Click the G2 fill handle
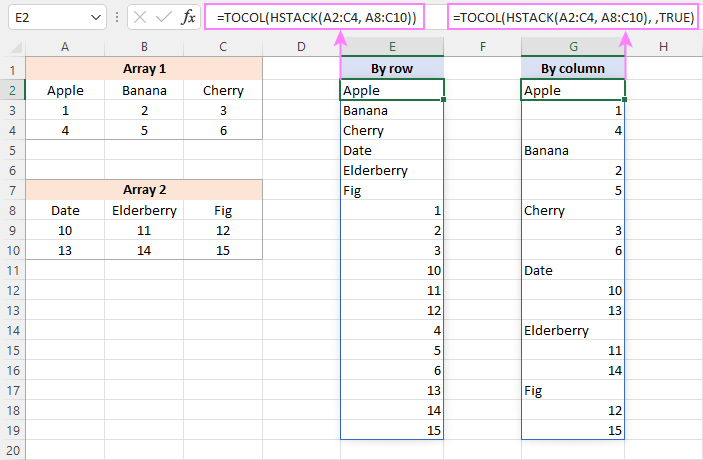This screenshot has height=460, width=703. 625,100
